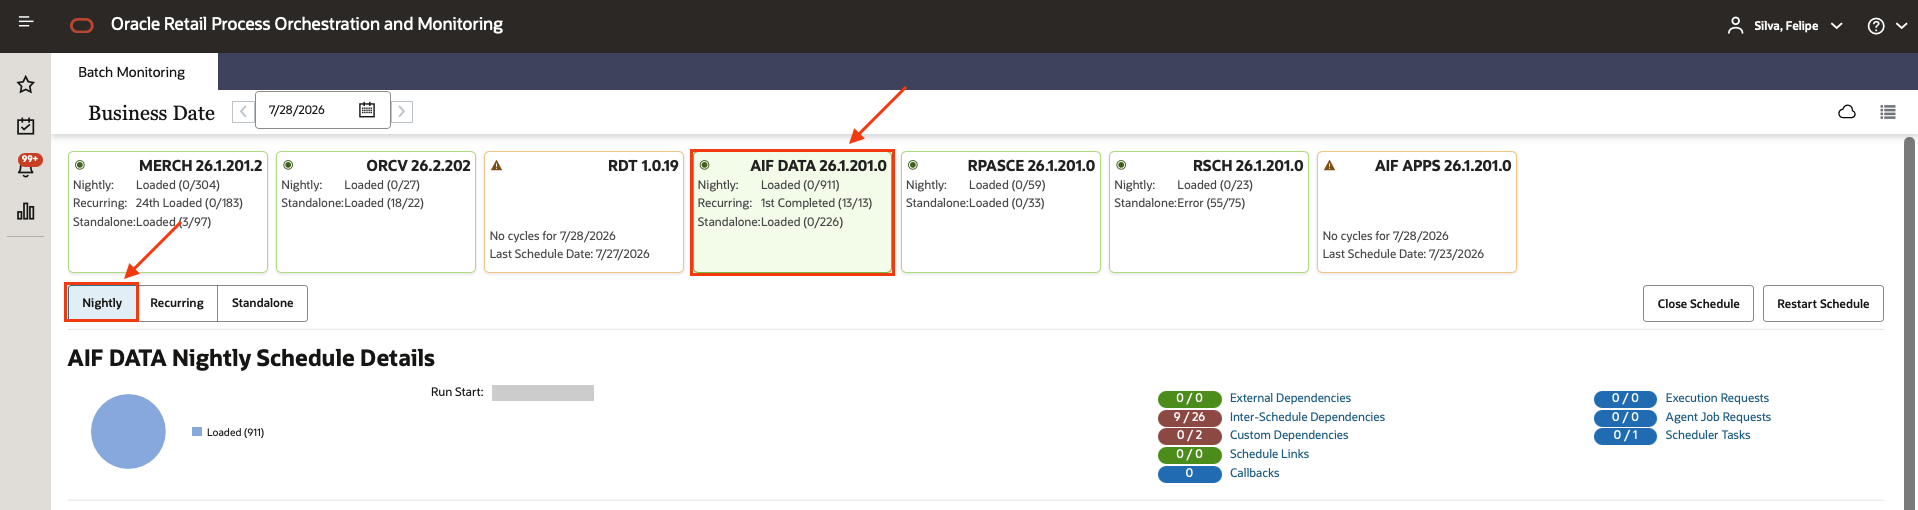Select the AIF APPS 26.1.201.0 tile
Image resolution: width=1918 pixels, height=510 pixels.
pos(1417,212)
